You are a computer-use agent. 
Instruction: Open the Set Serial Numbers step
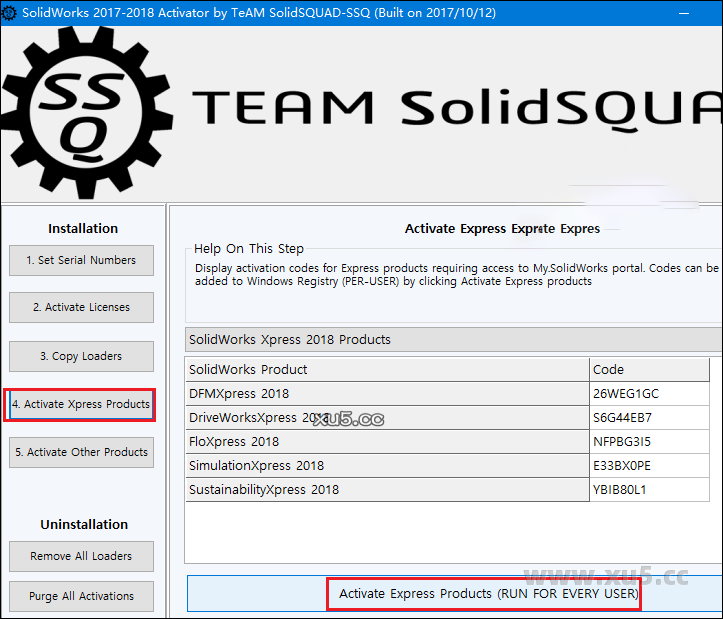(81, 260)
